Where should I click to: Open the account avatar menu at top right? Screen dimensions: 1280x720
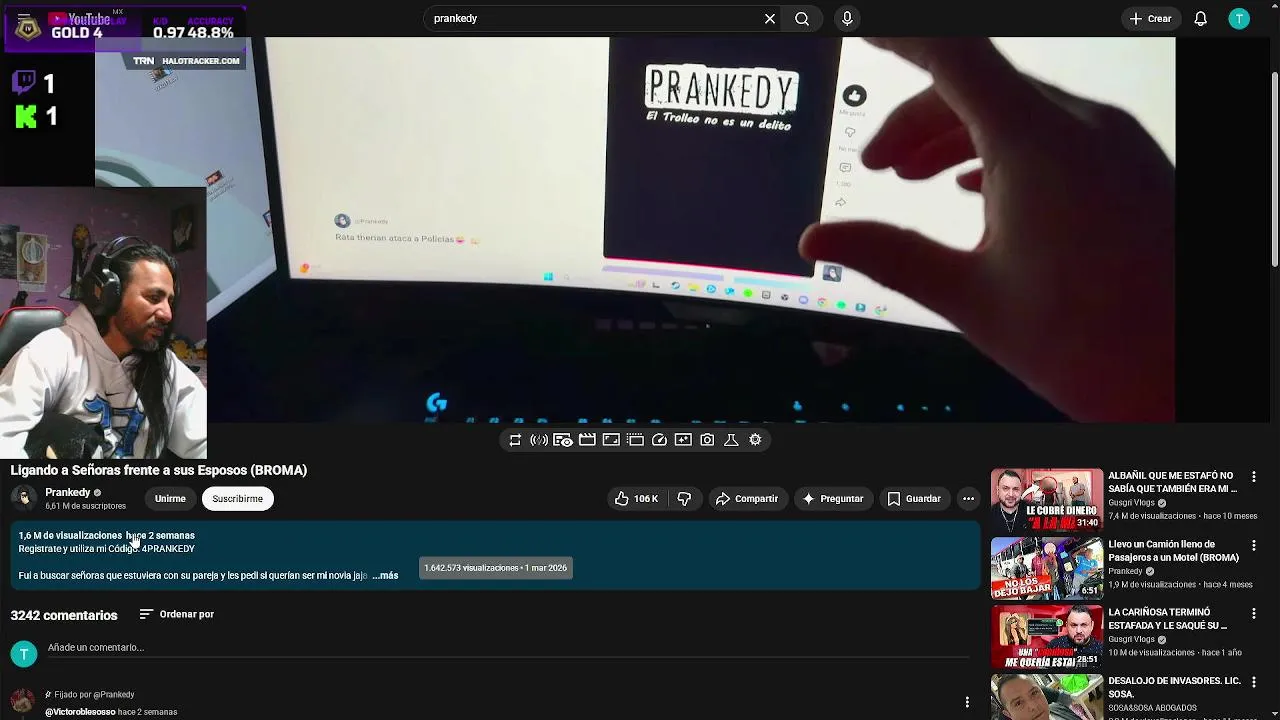coord(1239,18)
